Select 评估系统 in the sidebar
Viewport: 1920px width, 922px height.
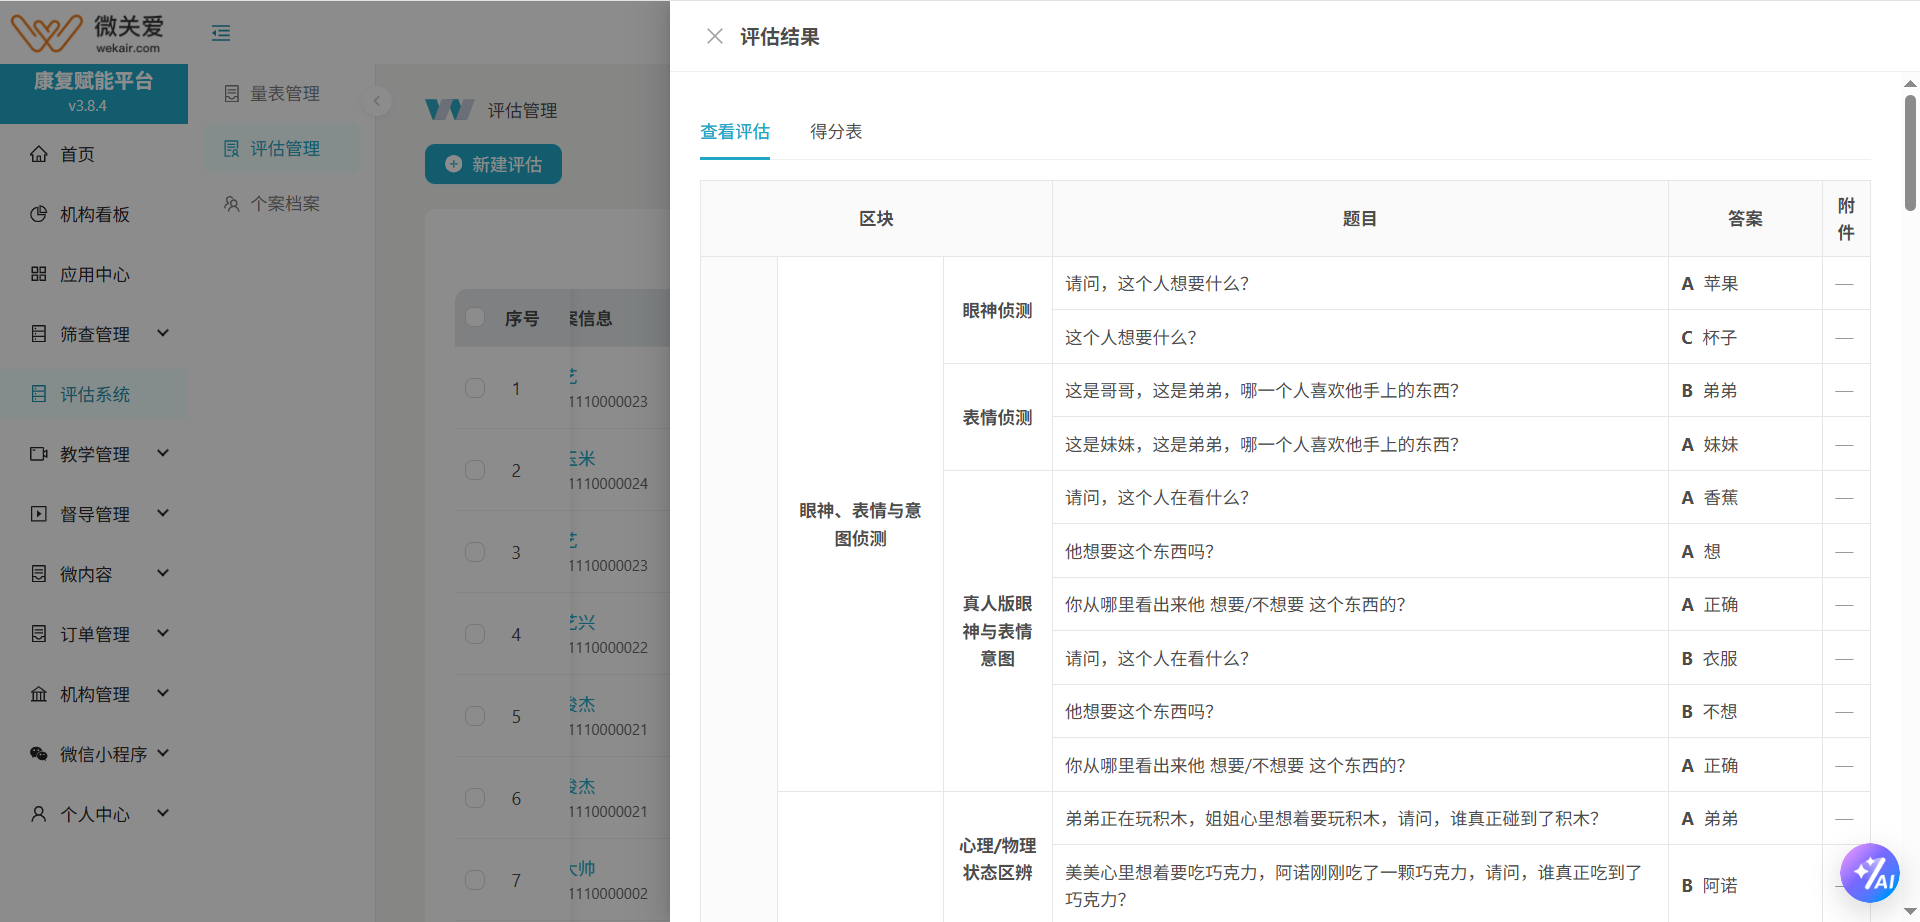click(93, 394)
